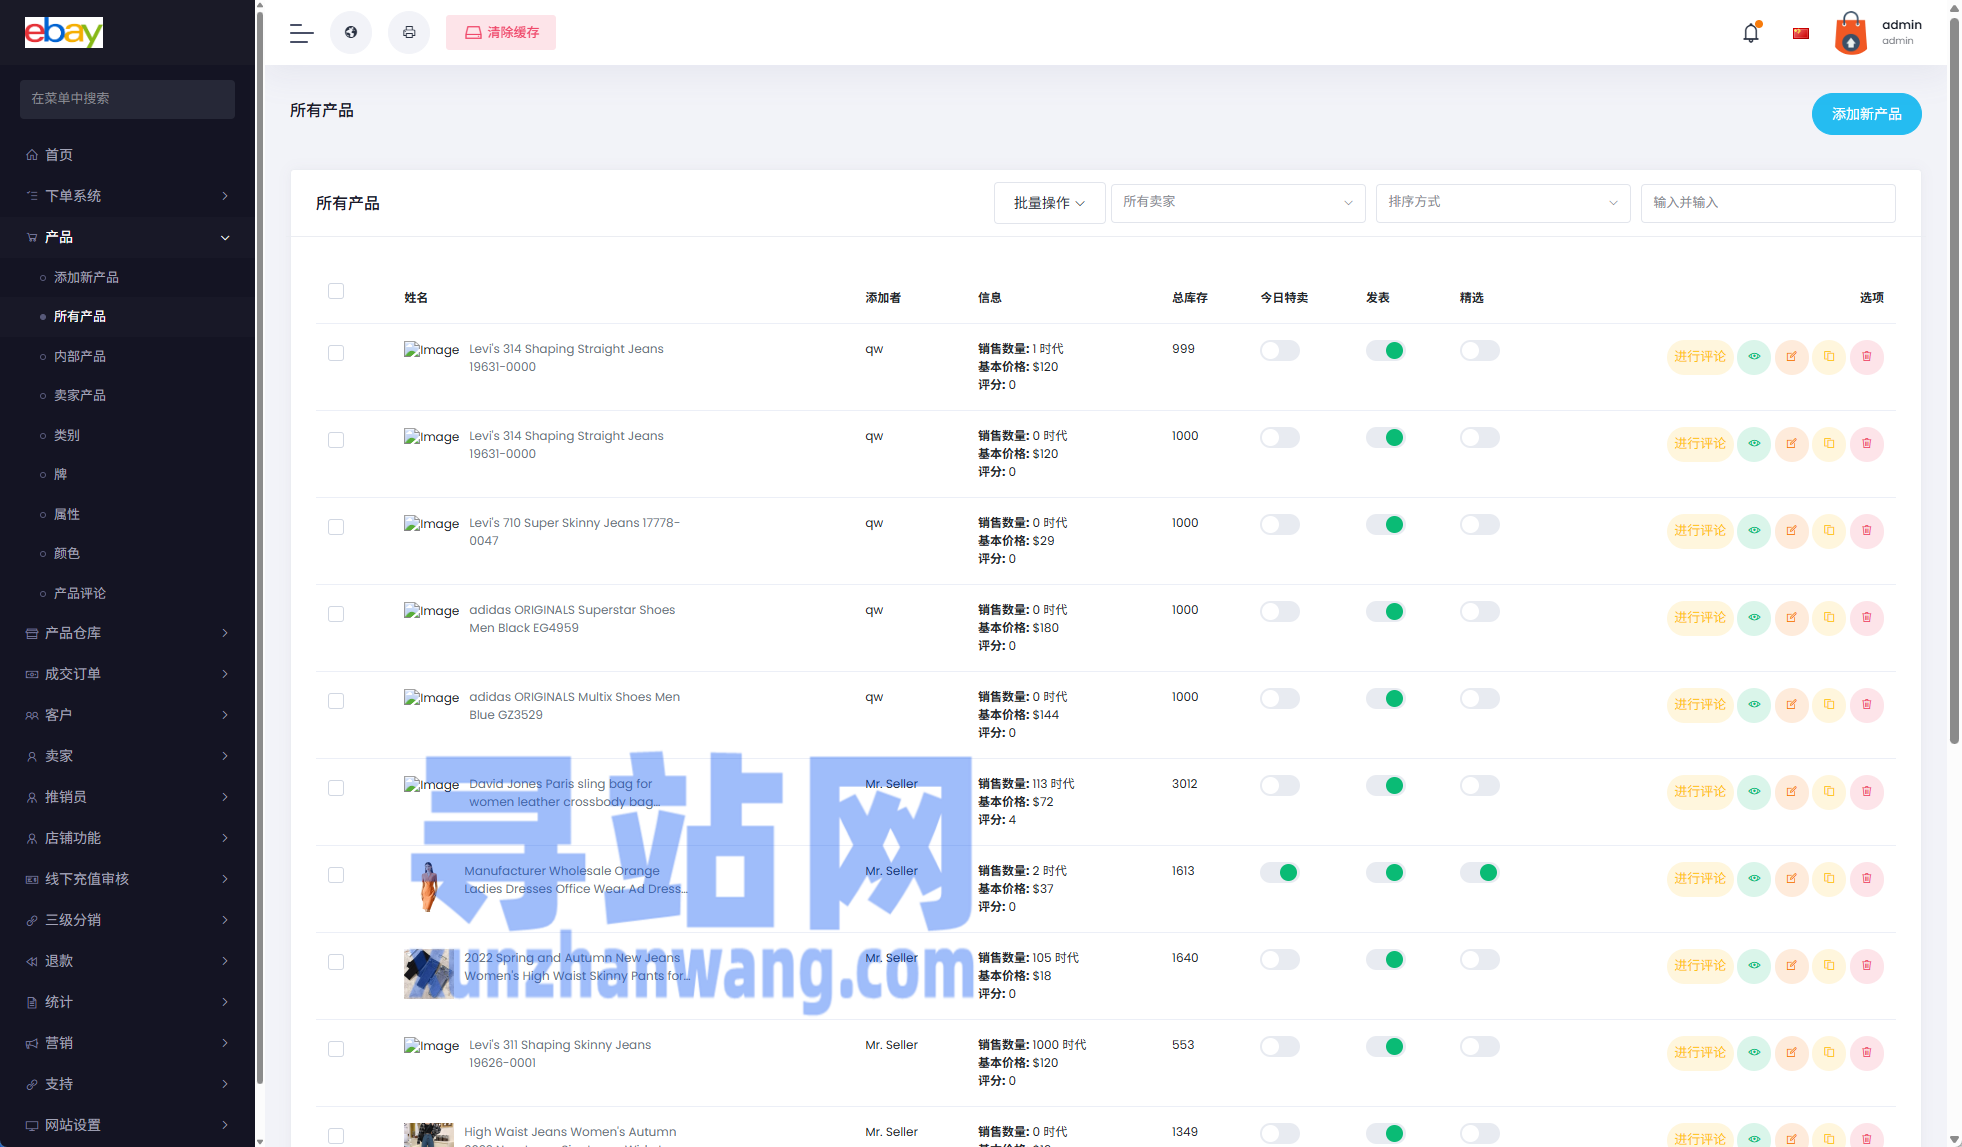Click the eBay logo
1962x1147 pixels.
click(x=64, y=33)
